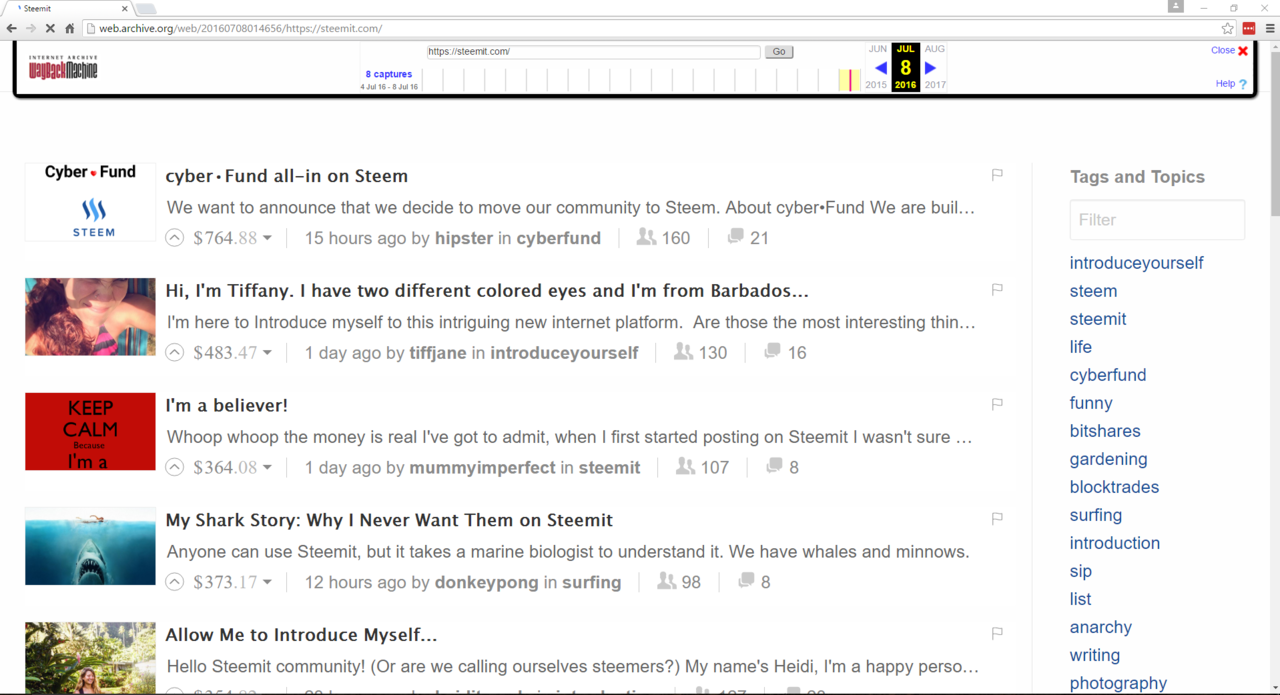Select the bitshares tag in sidebar
The image size is (1280, 695).
coord(1105,431)
